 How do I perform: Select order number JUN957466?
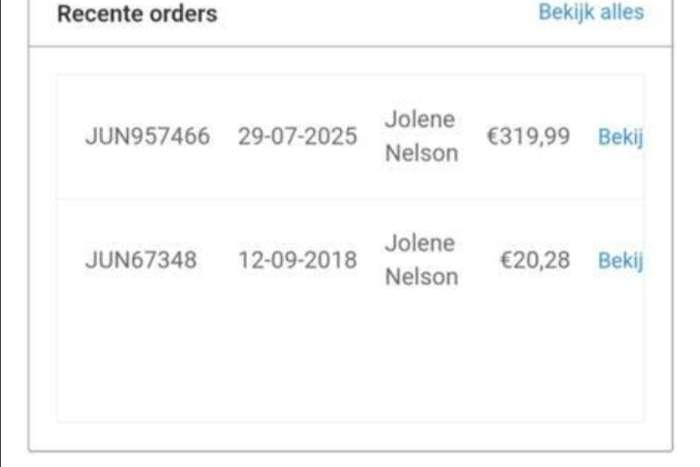[x=148, y=136]
